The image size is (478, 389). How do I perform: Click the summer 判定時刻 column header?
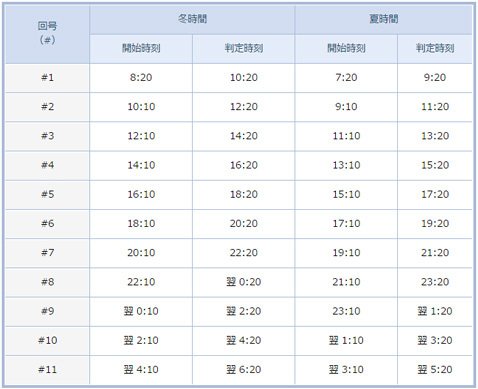[x=435, y=49]
